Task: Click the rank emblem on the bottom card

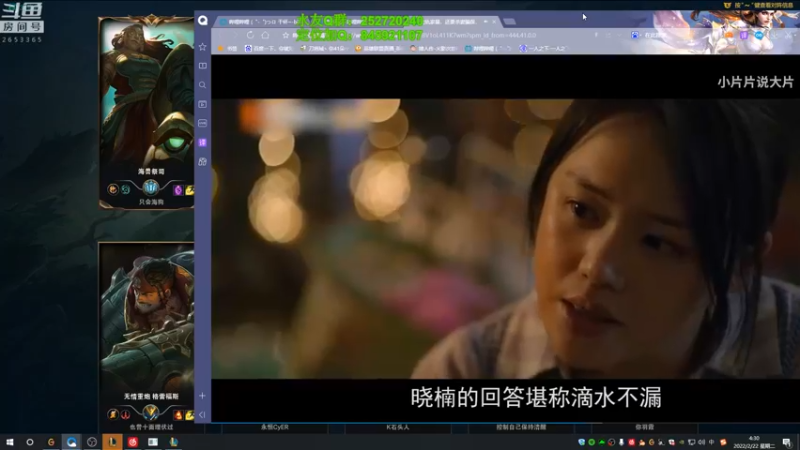Action: click(151, 412)
